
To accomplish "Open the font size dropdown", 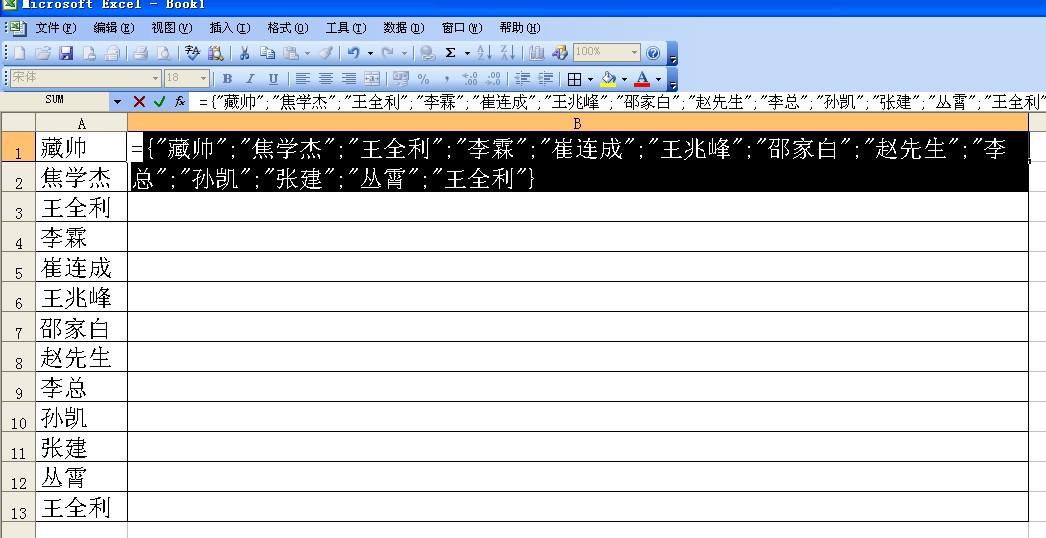I will pyautogui.click(x=204, y=79).
